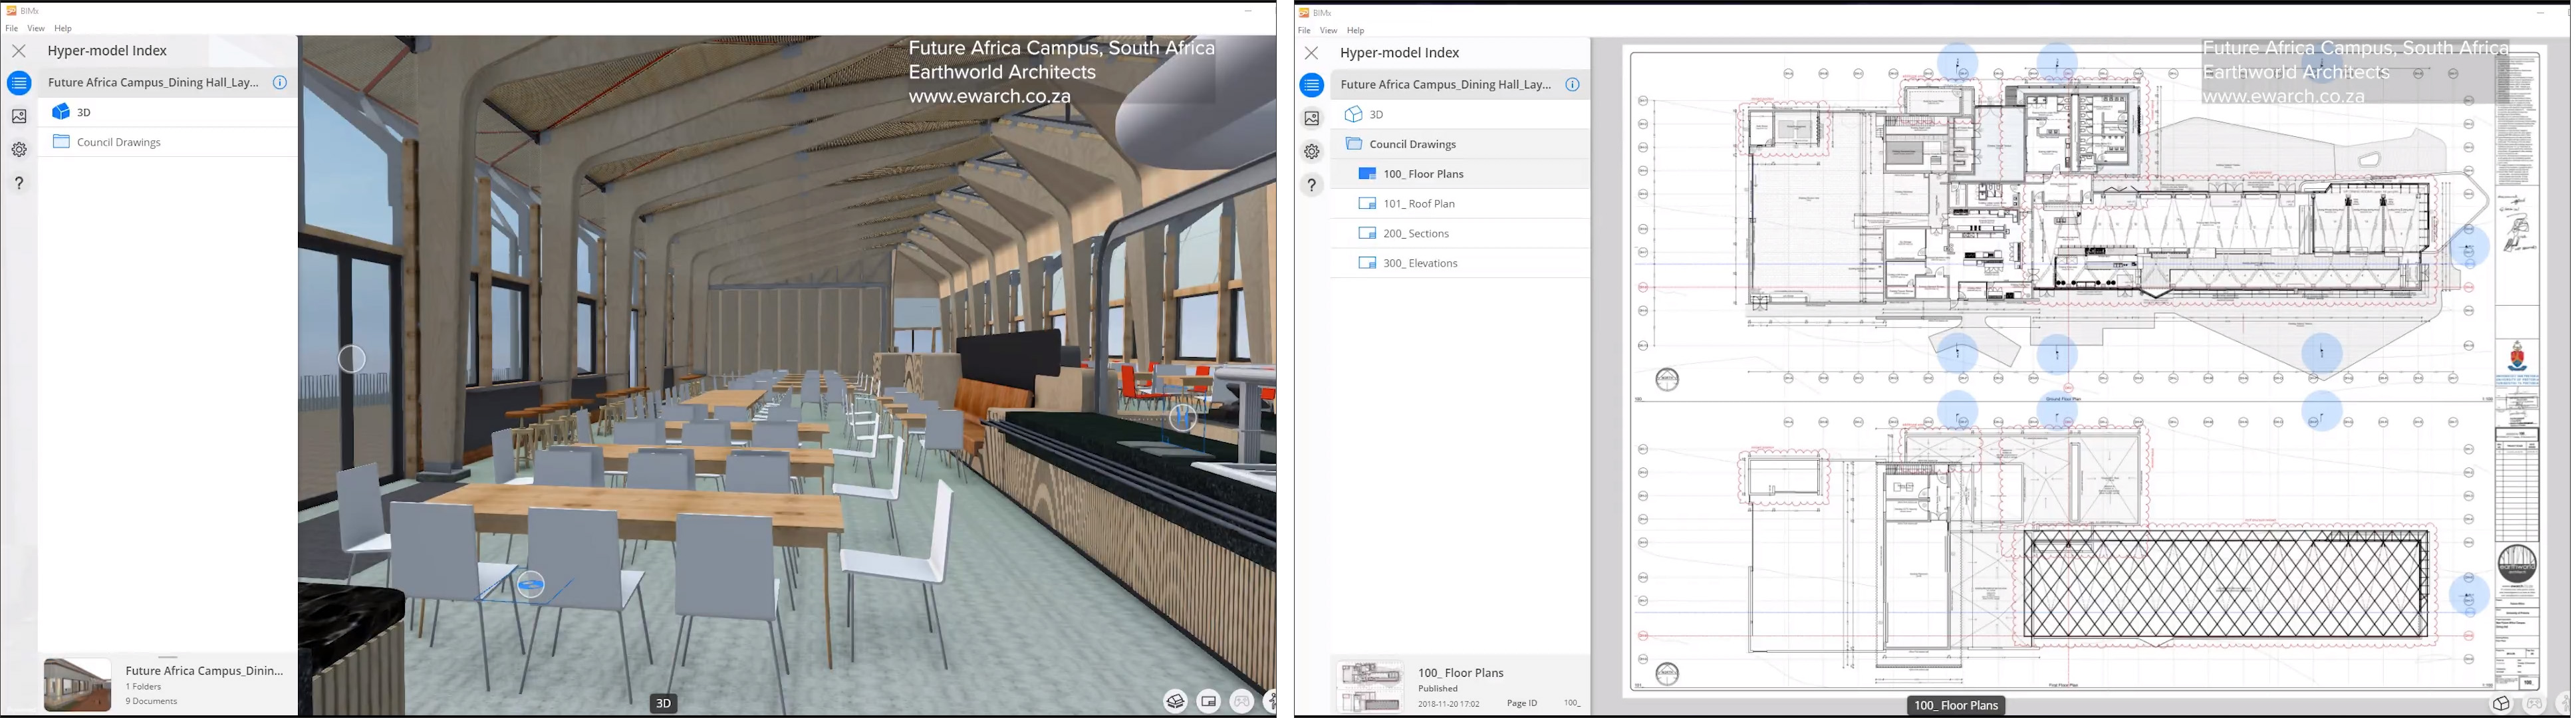Image resolution: width=2576 pixels, height=718 pixels.
Task: Click 'Published' status text in right window
Action: pyautogui.click(x=1437, y=689)
